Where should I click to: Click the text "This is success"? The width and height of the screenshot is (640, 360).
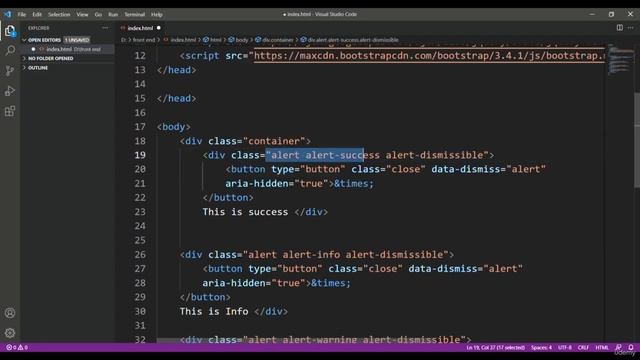point(245,212)
